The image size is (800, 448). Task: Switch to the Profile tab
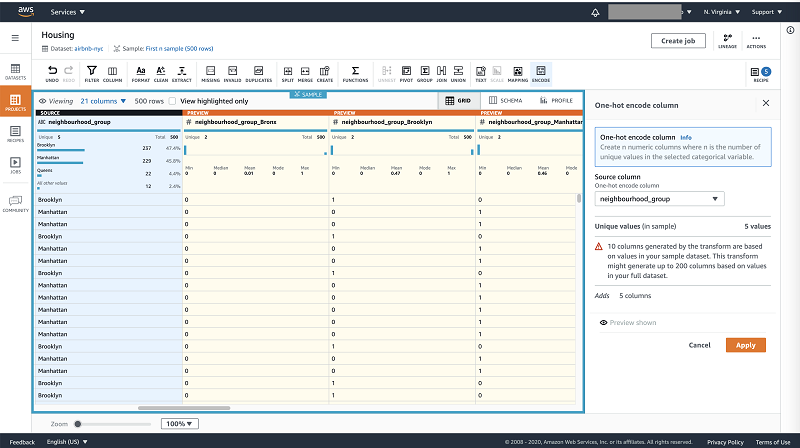(558, 101)
